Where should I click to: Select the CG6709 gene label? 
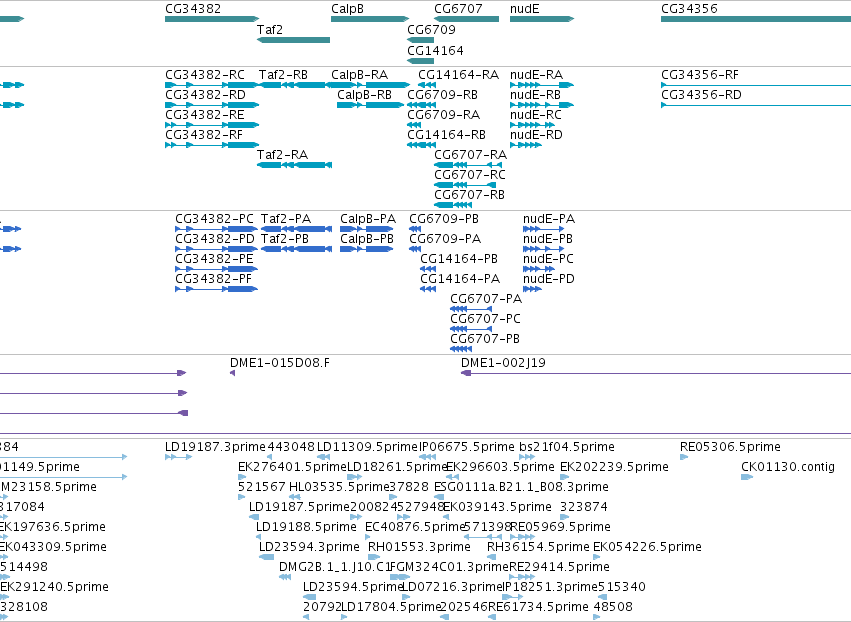pyautogui.click(x=431, y=29)
